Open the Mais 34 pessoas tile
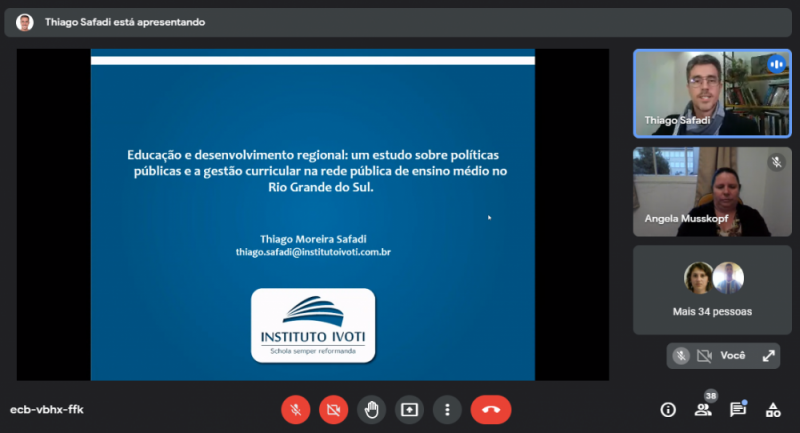800x433 pixels. click(x=712, y=290)
